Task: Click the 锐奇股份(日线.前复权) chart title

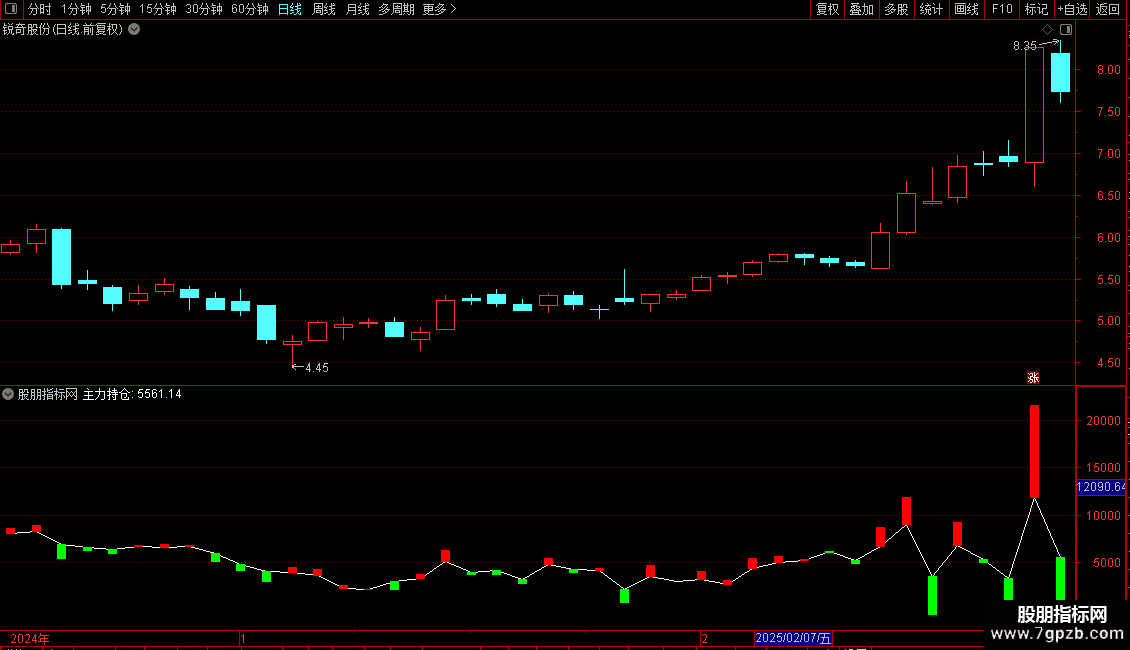Action: pyautogui.click(x=63, y=30)
